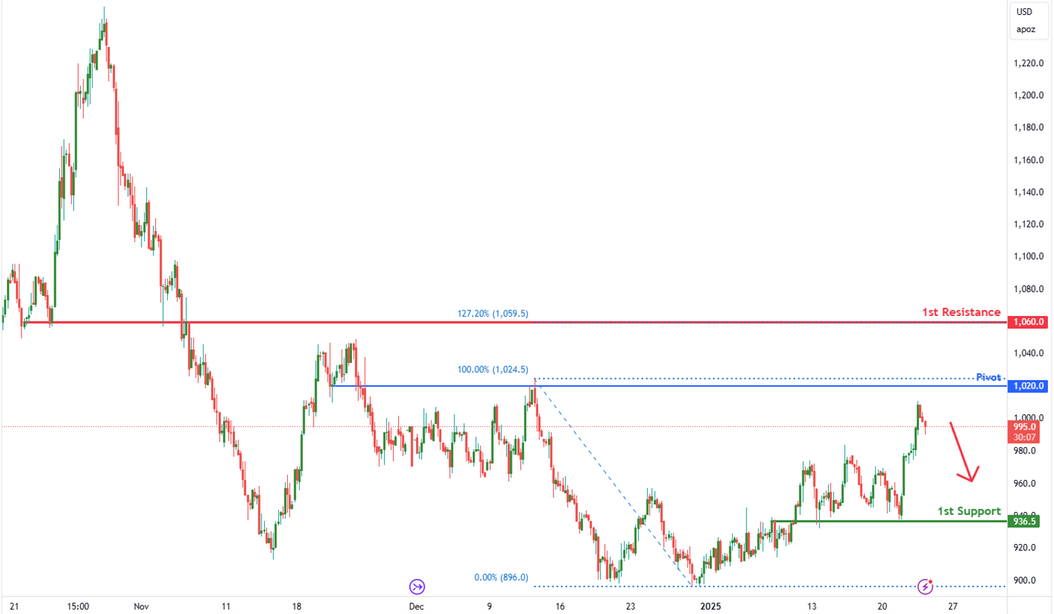
Task: Click the 1,200.0 value on price axis
Action: point(1028,95)
